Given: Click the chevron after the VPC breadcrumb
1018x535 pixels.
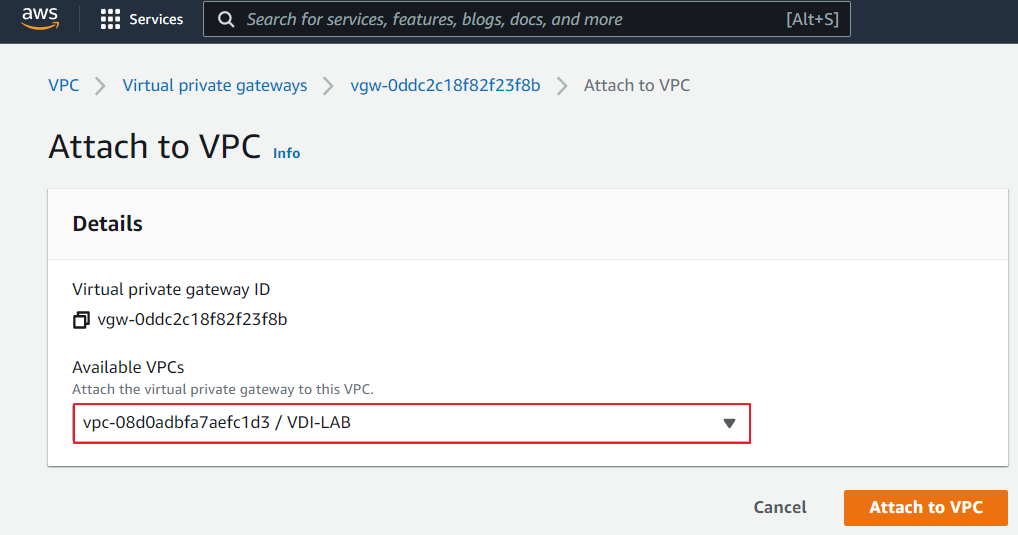Looking at the screenshot, I should pos(100,86).
